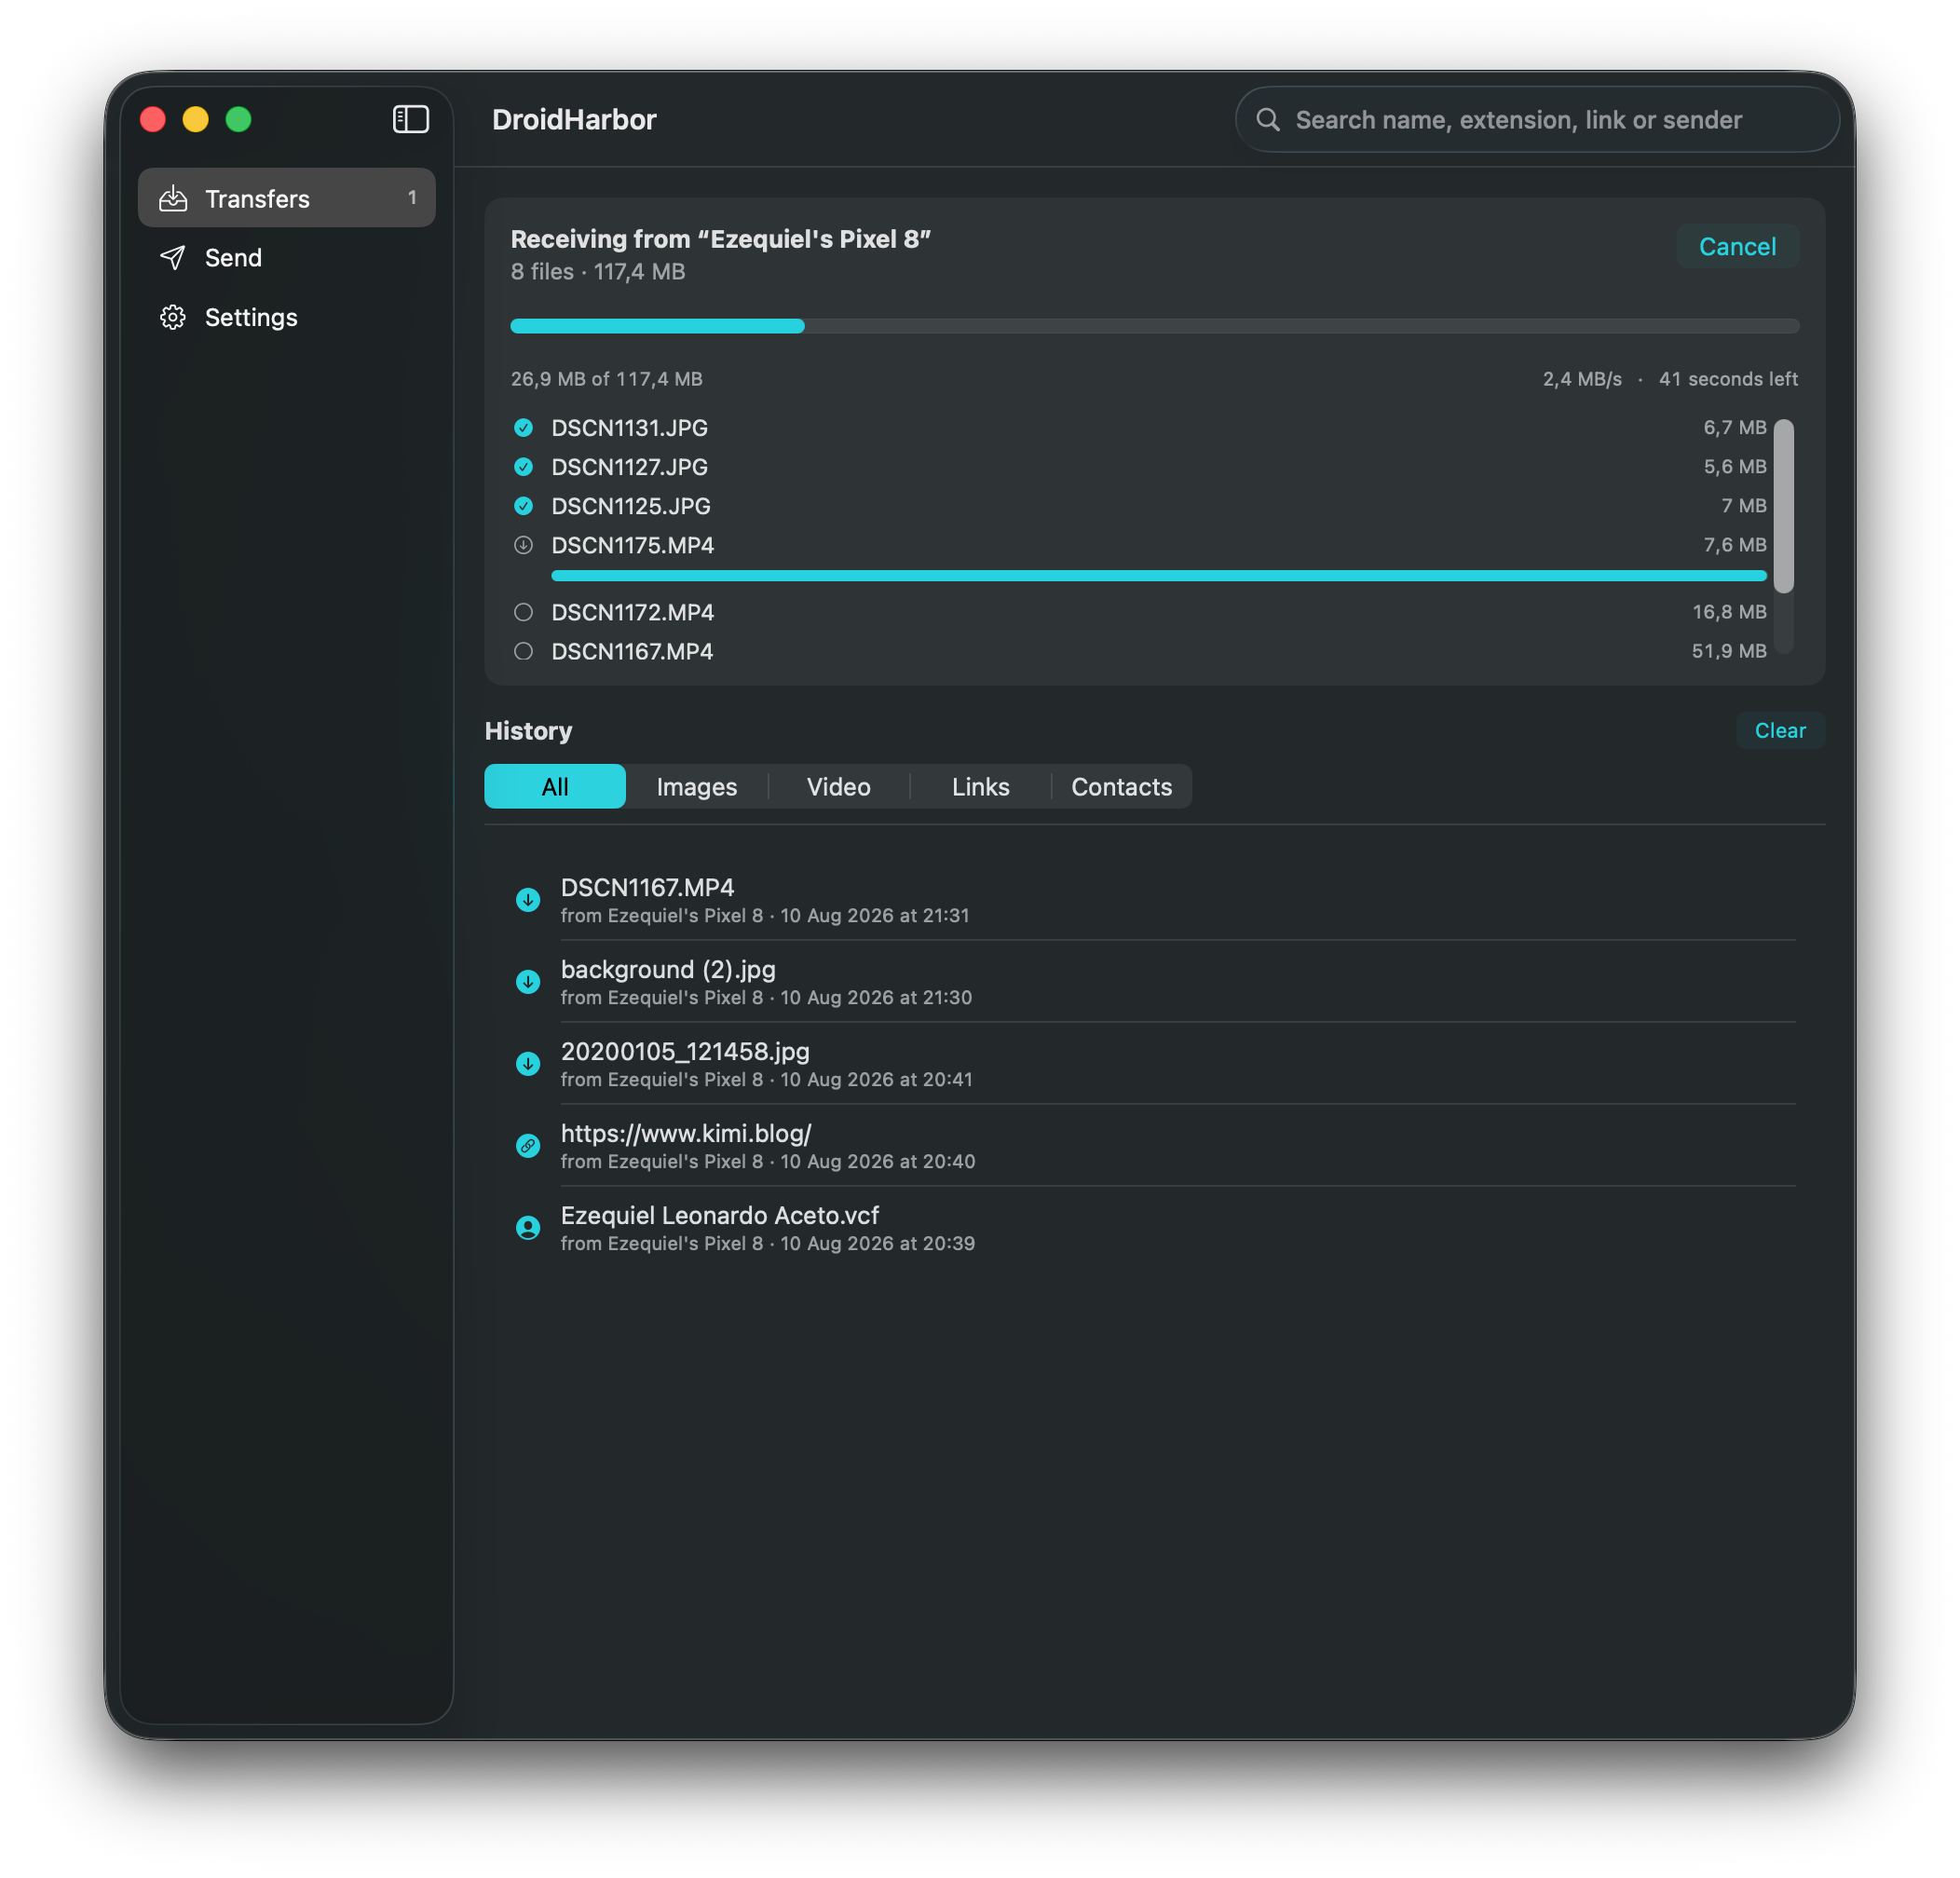Click the "2,4 MB/s" speed text
1960x1878 pixels.
1582,379
